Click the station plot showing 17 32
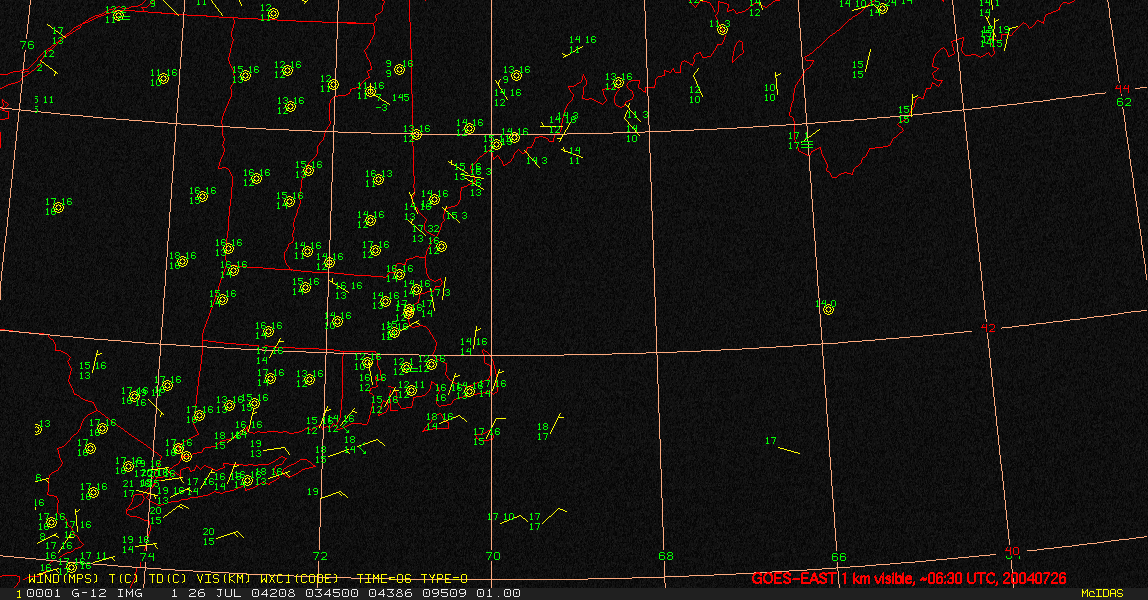This screenshot has height=600, width=1148. pos(425,229)
